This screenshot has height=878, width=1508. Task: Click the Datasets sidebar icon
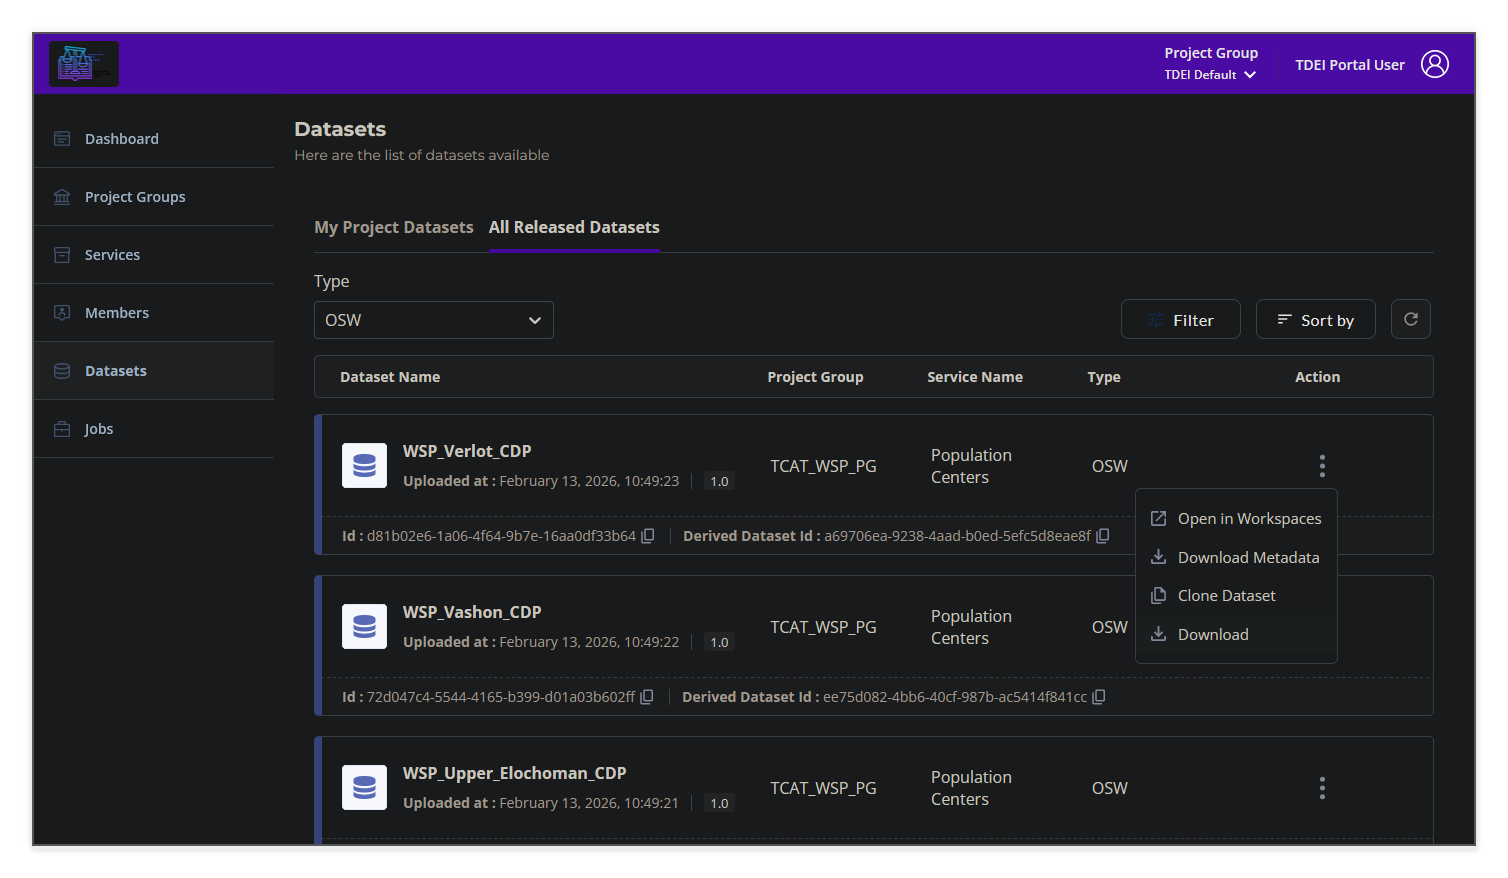coord(62,370)
